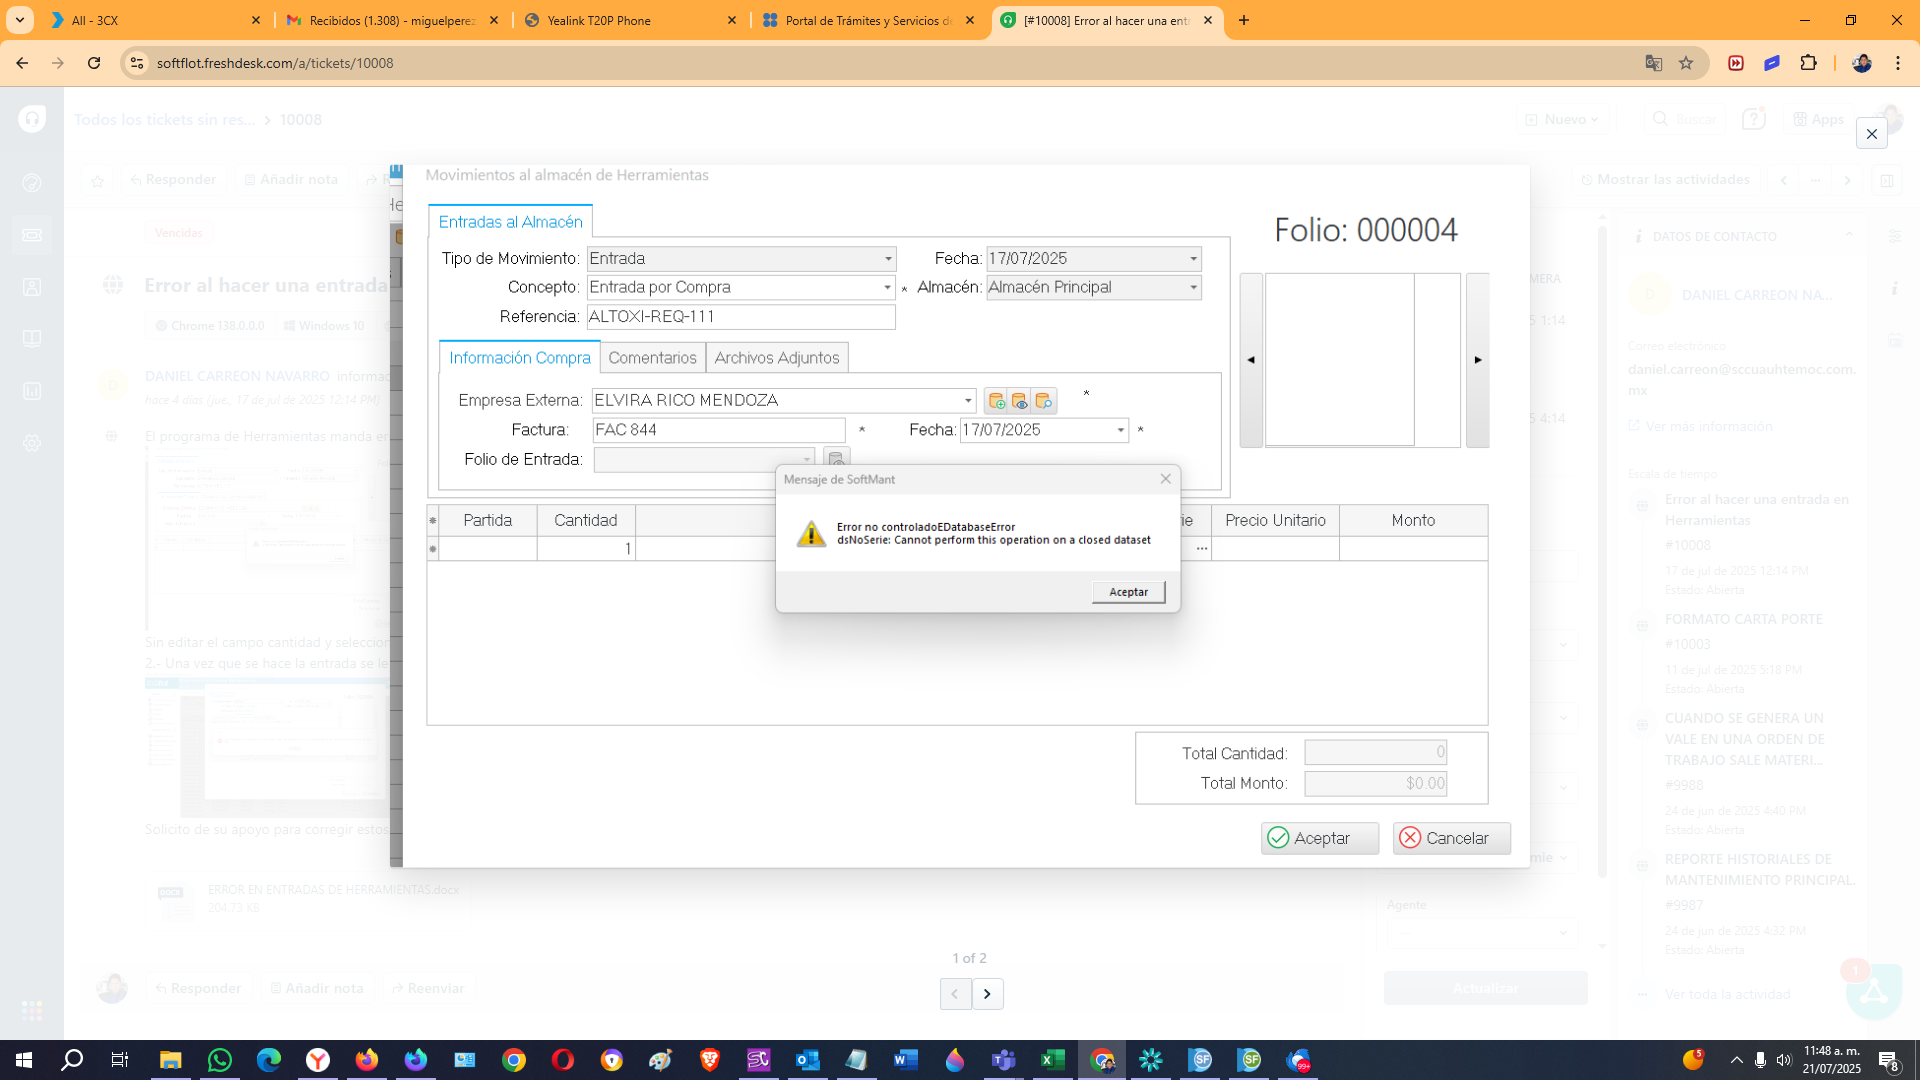Open Excel from the taskbar

tap(1052, 1060)
